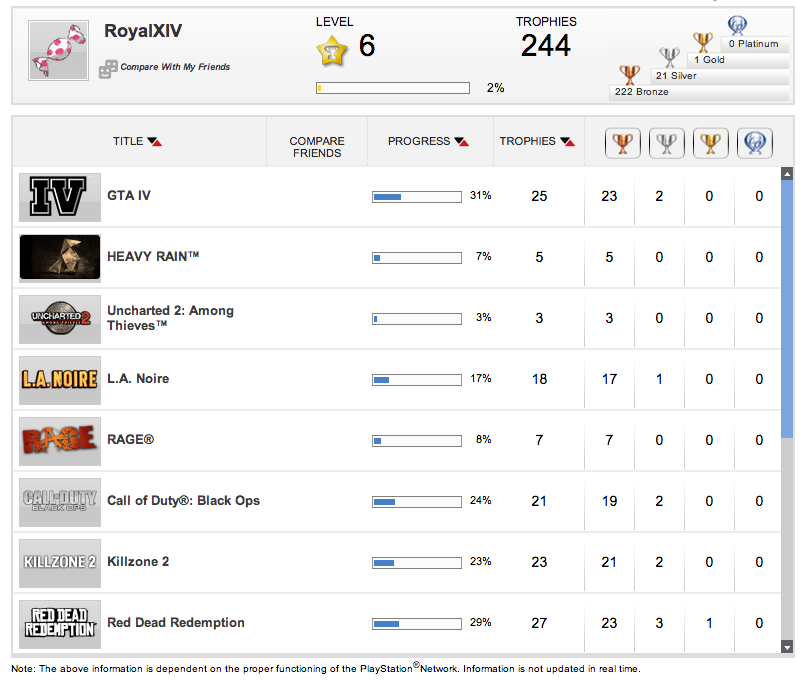This screenshot has height=694, width=807.
Task: Click the platinum trophy column header button
Action: tap(755, 143)
